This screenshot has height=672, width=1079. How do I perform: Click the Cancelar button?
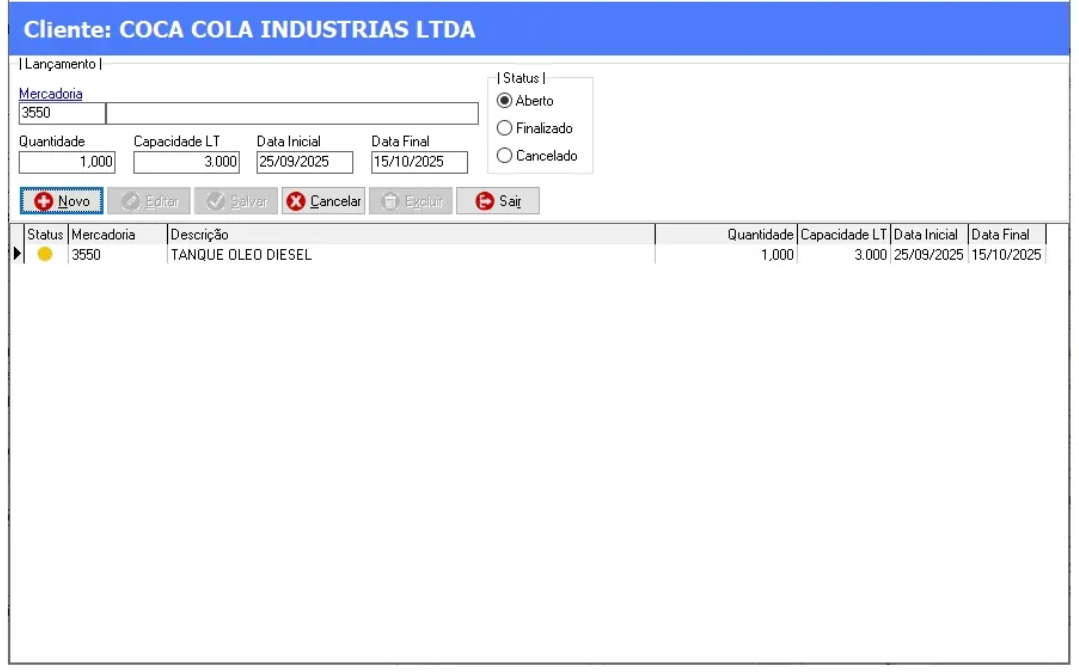[323, 201]
